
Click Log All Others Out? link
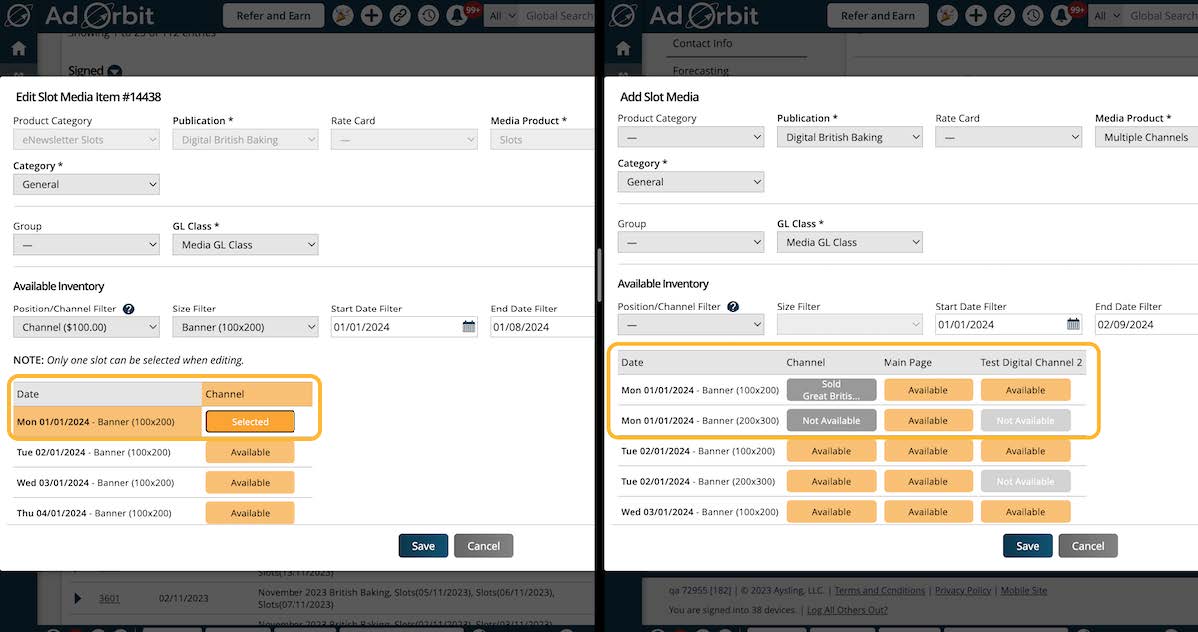(x=847, y=610)
